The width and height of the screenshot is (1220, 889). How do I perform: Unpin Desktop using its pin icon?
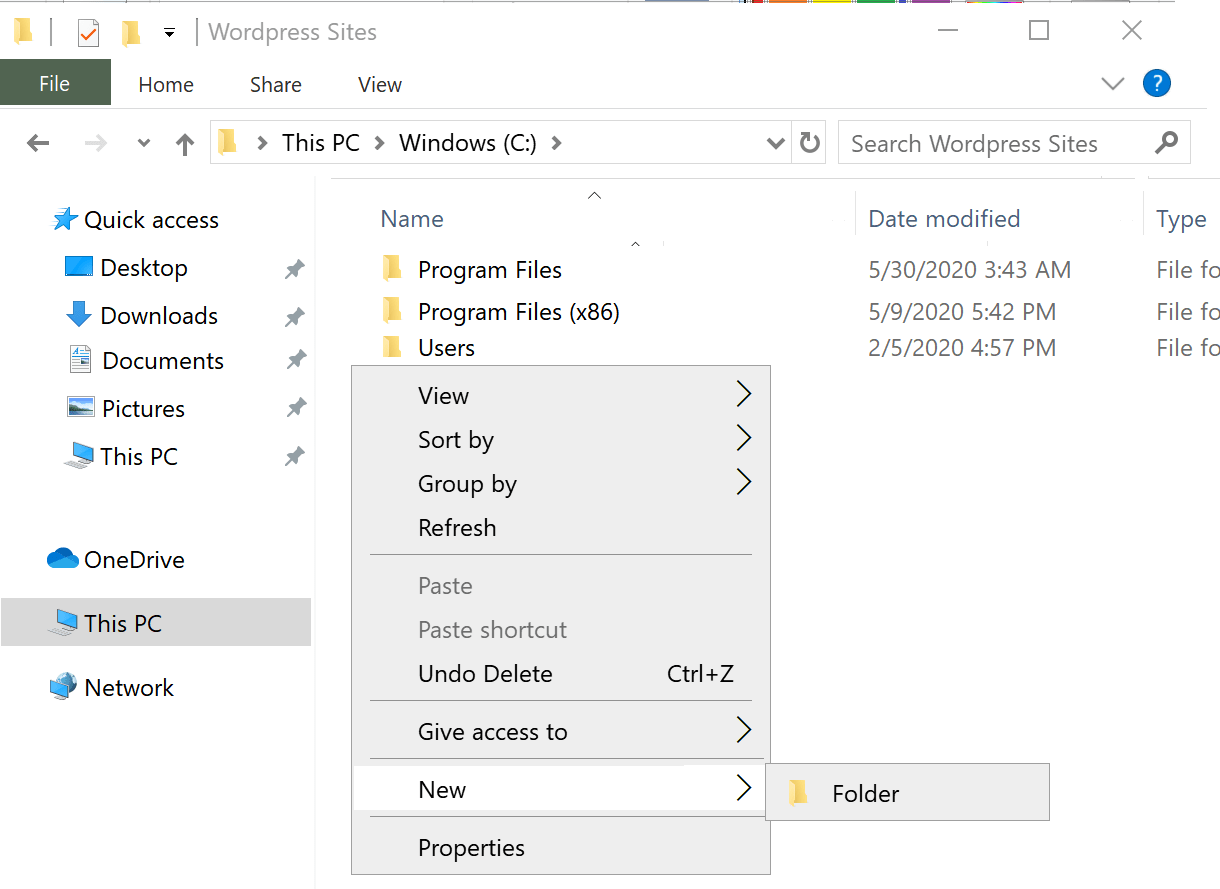click(x=294, y=269)
